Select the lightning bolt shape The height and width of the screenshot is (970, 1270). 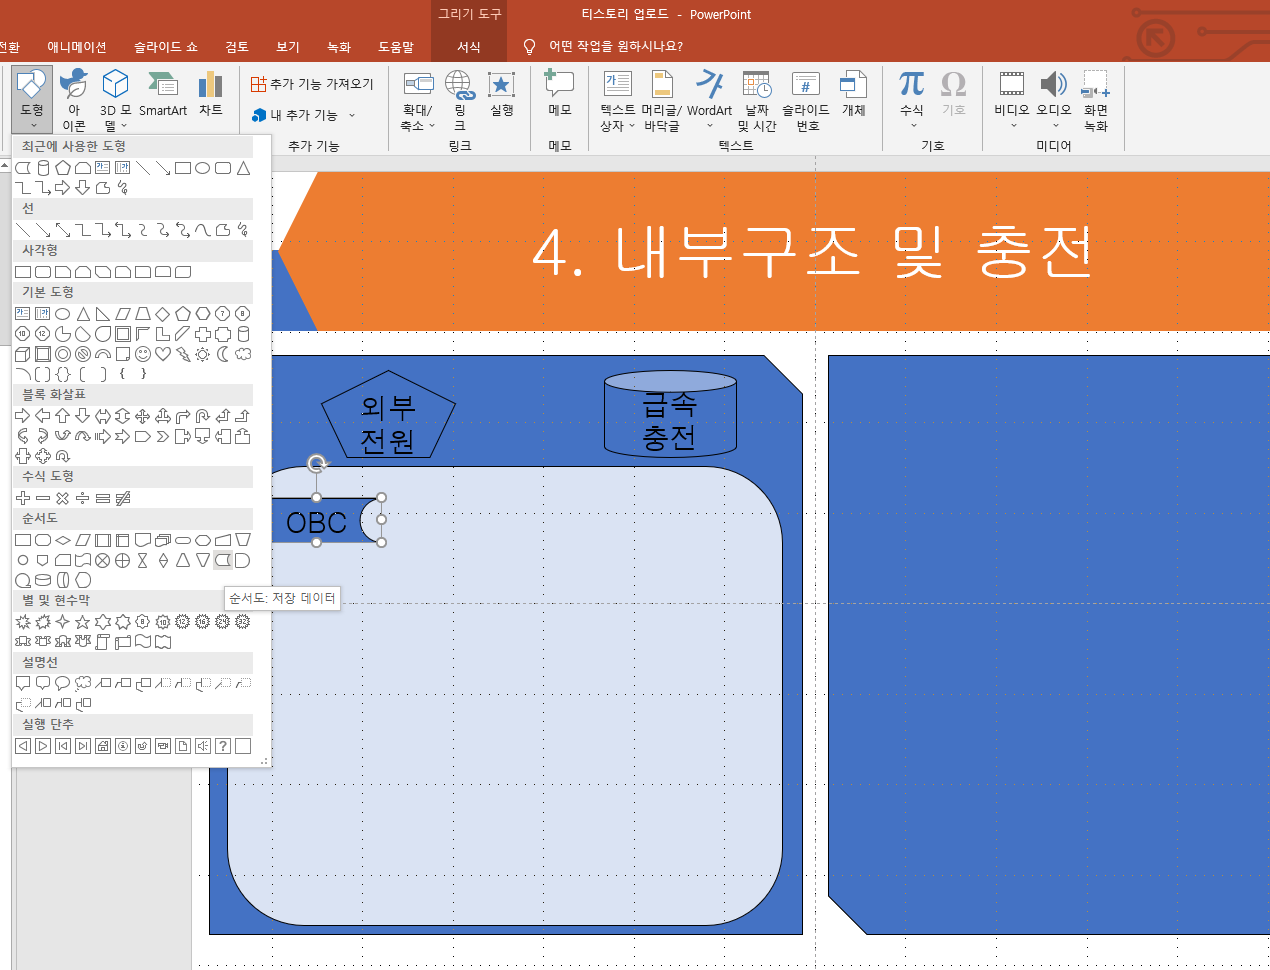[183, 354]
